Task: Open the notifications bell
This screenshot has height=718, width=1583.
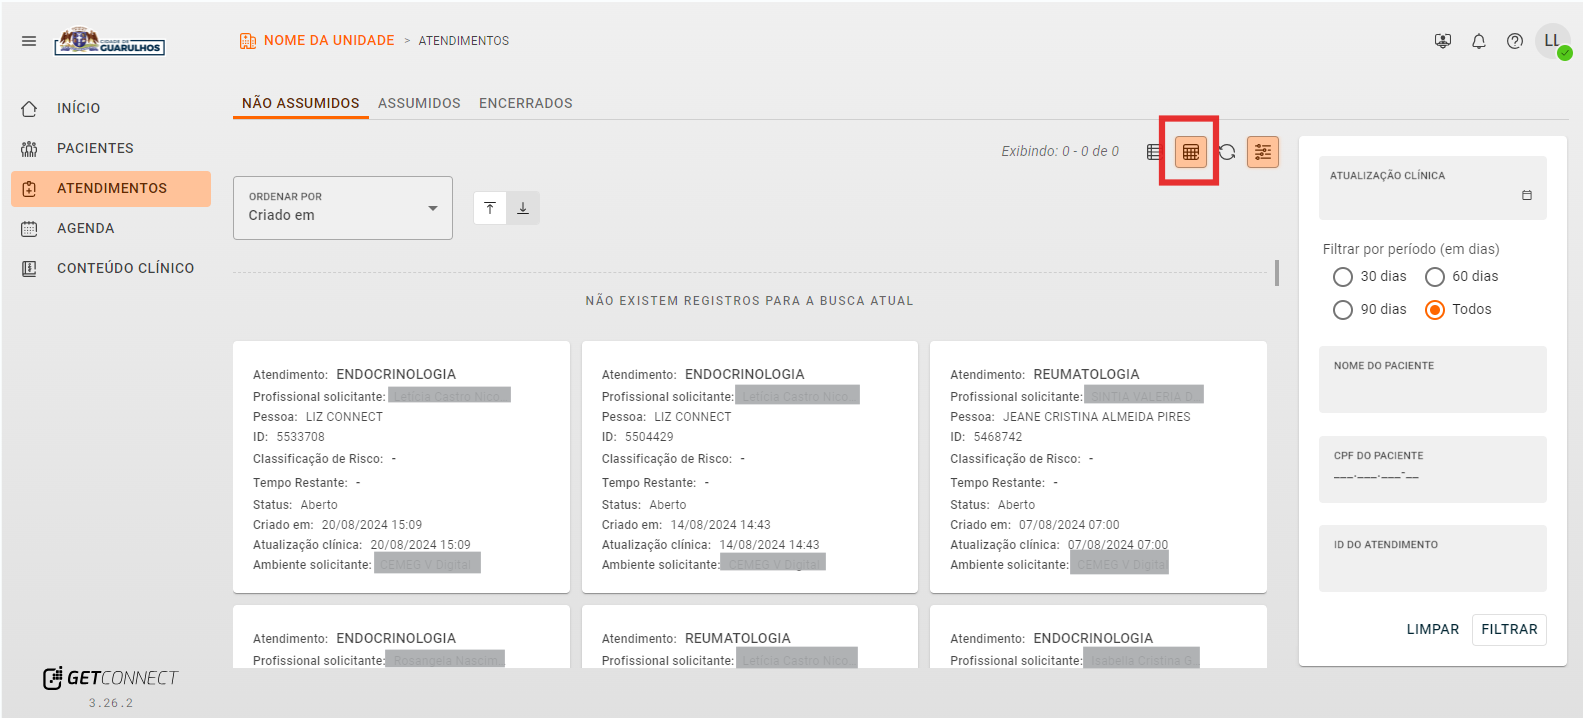Action: 1479,41
